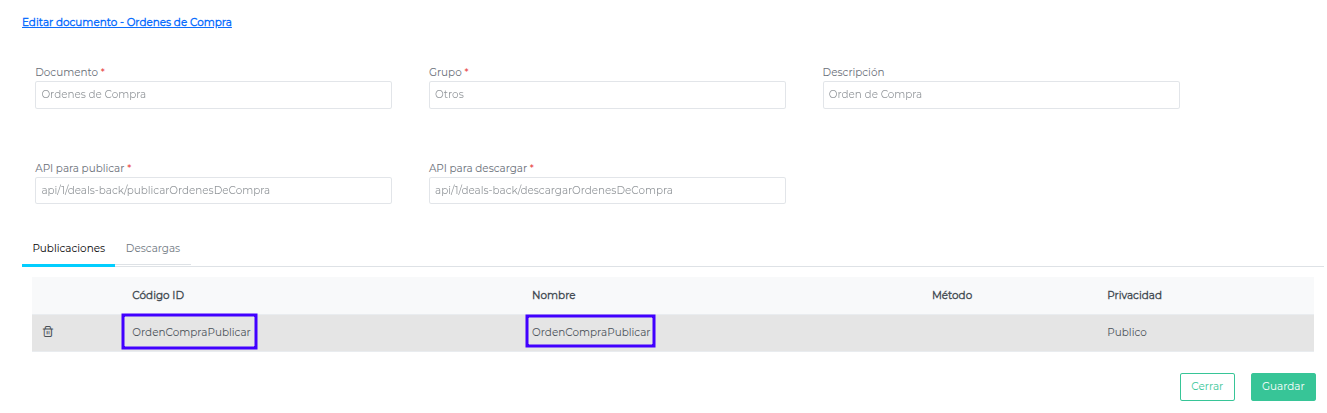Image resolution: width=1327 pixels, height=413 pixels.
Task: Select the Descripción text box
Action: tap(1000, 95)
